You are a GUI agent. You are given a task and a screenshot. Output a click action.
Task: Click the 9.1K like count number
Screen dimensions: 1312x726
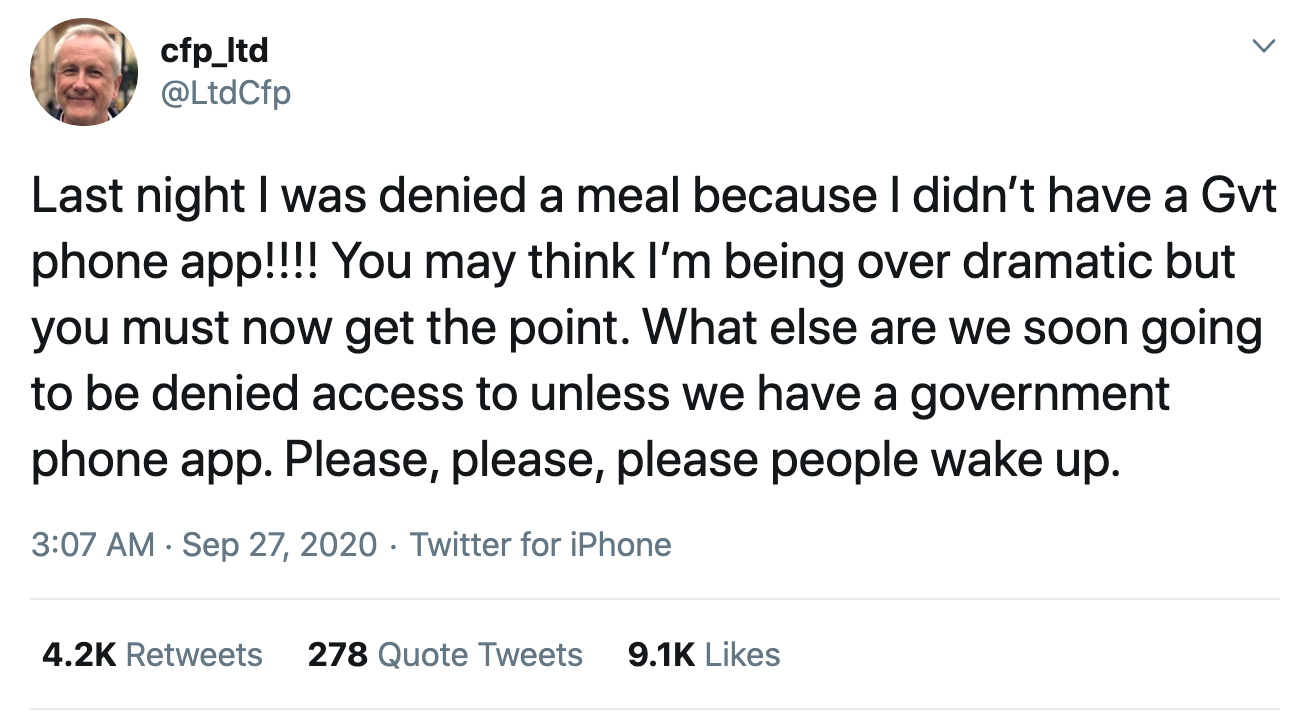(x=661, y=655)
